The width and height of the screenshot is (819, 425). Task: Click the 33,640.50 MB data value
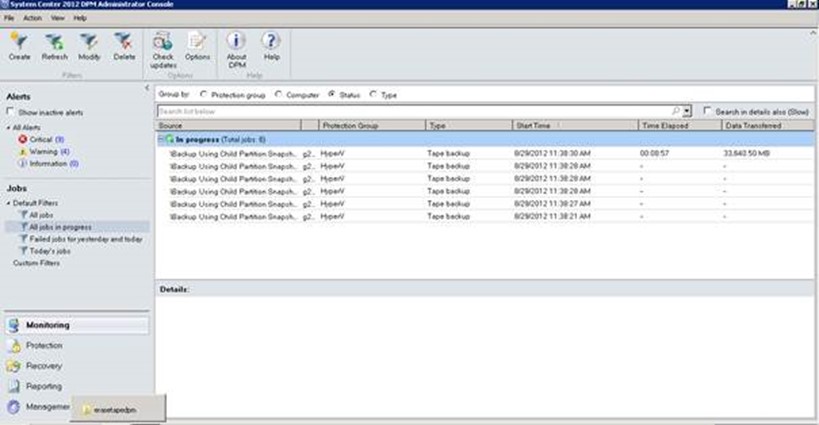tap(746, 154)
